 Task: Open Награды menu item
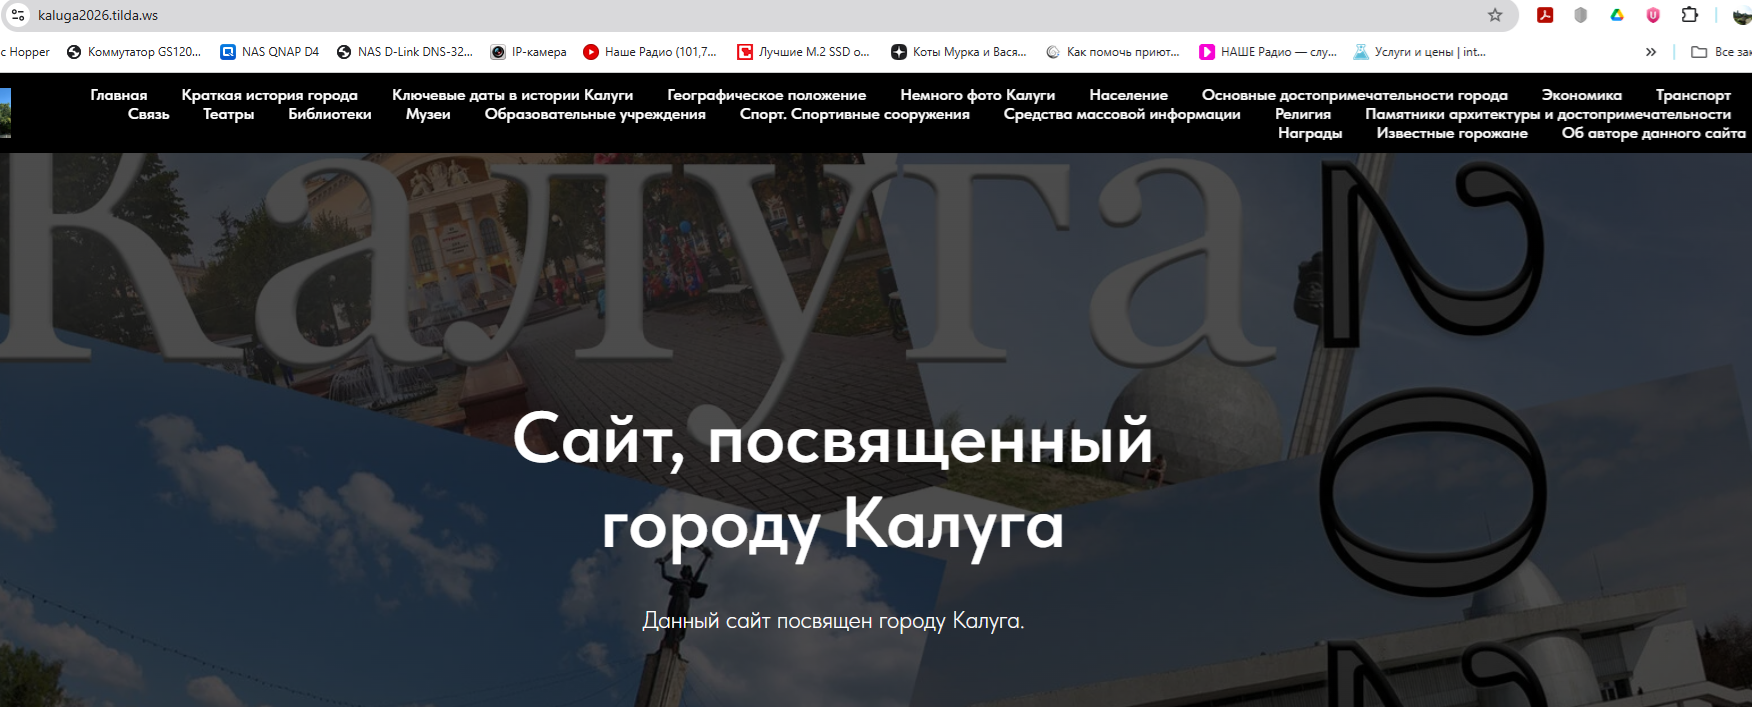tap(1310, 133)
